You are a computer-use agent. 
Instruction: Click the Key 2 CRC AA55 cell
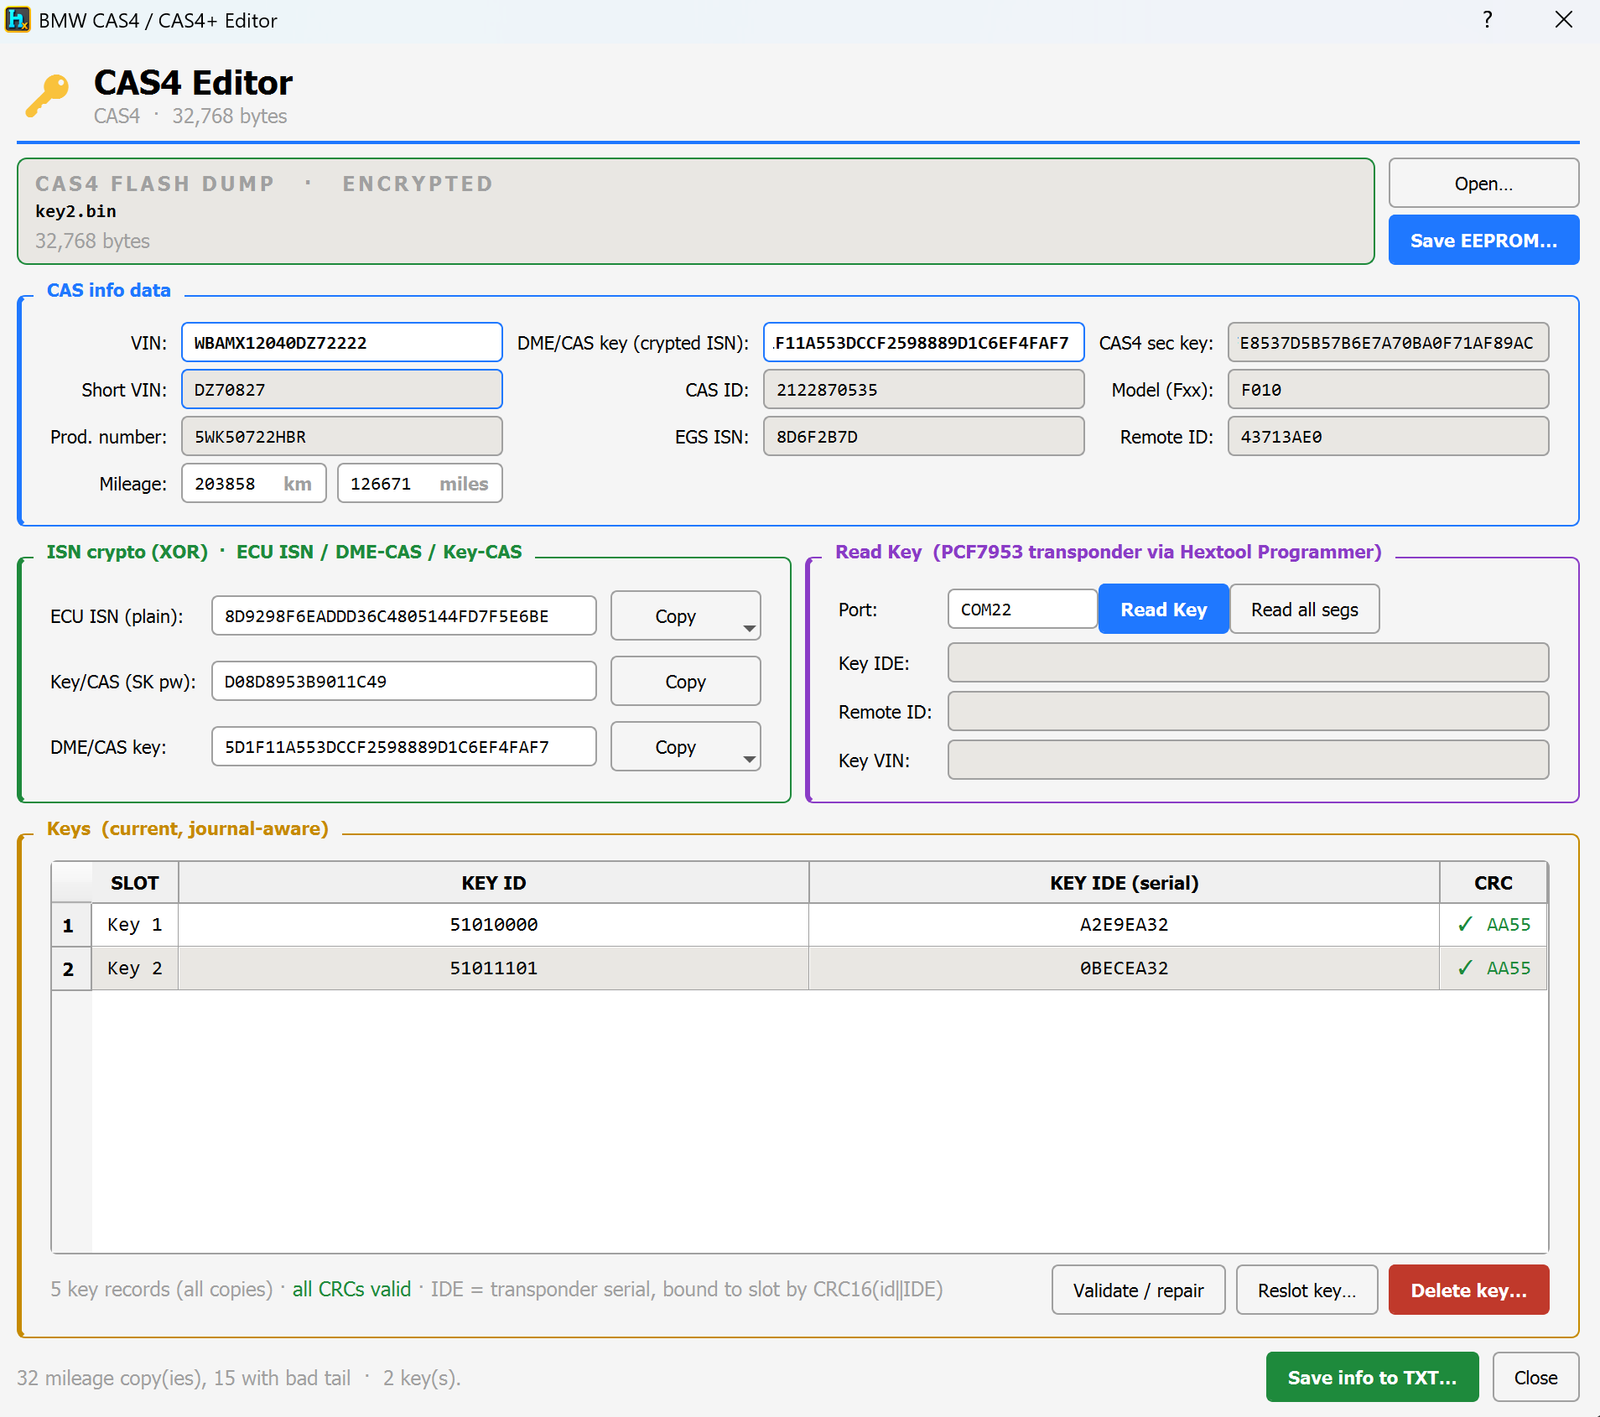(1493, 968)
